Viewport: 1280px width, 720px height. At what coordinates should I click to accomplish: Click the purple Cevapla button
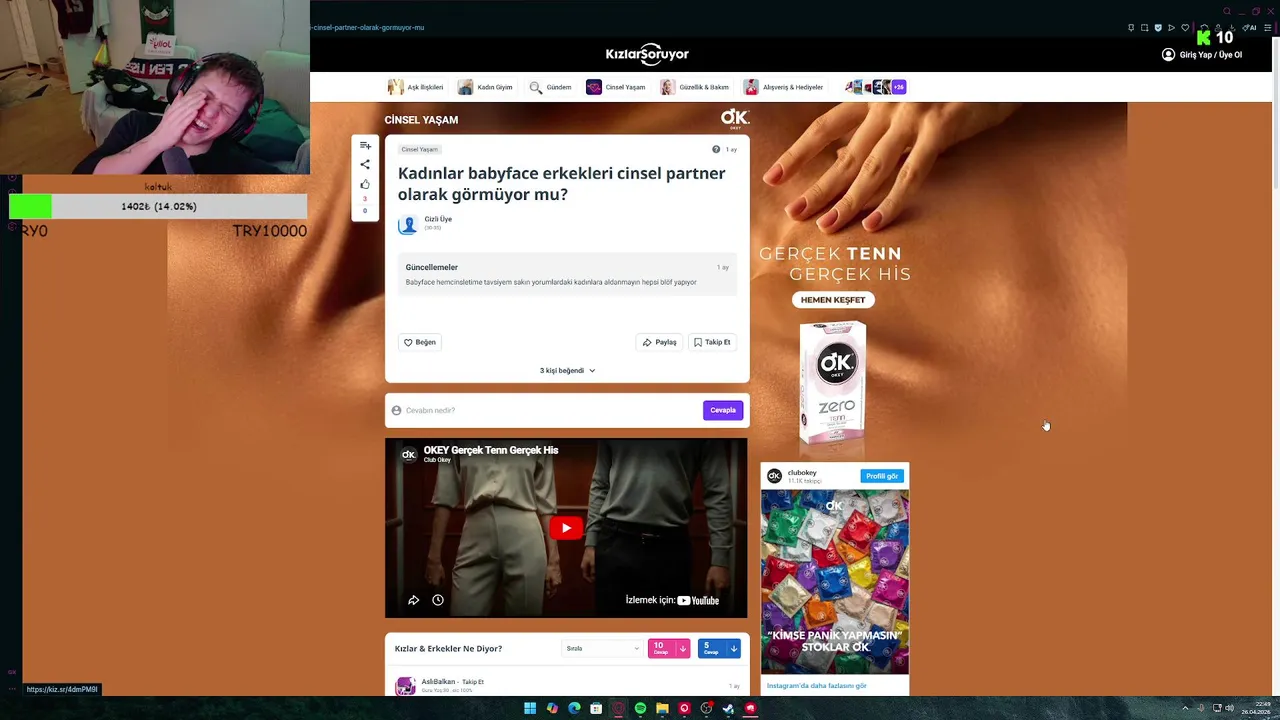[723, 410]
